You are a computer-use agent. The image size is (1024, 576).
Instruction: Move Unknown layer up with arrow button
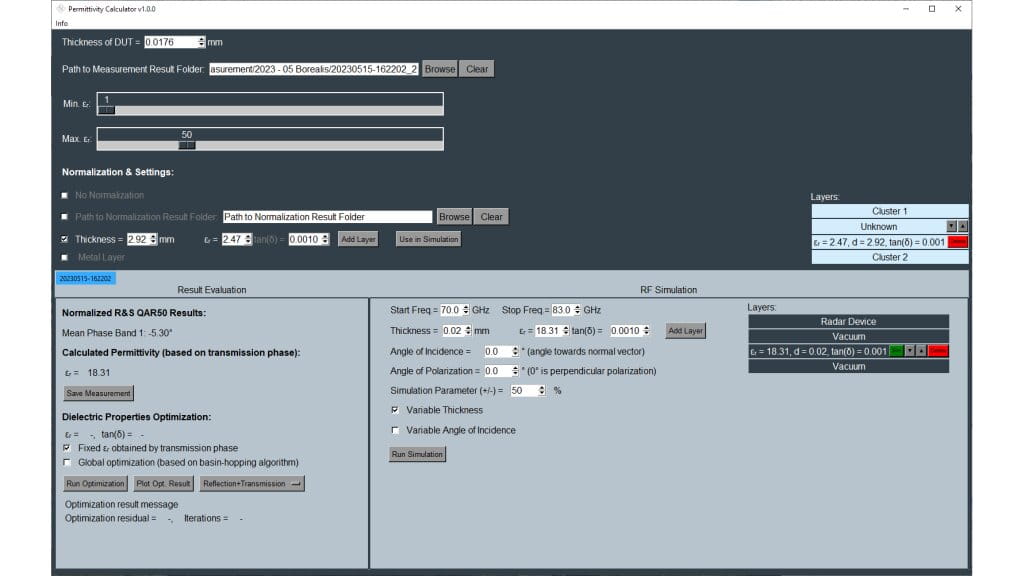[x=962, y=227]
